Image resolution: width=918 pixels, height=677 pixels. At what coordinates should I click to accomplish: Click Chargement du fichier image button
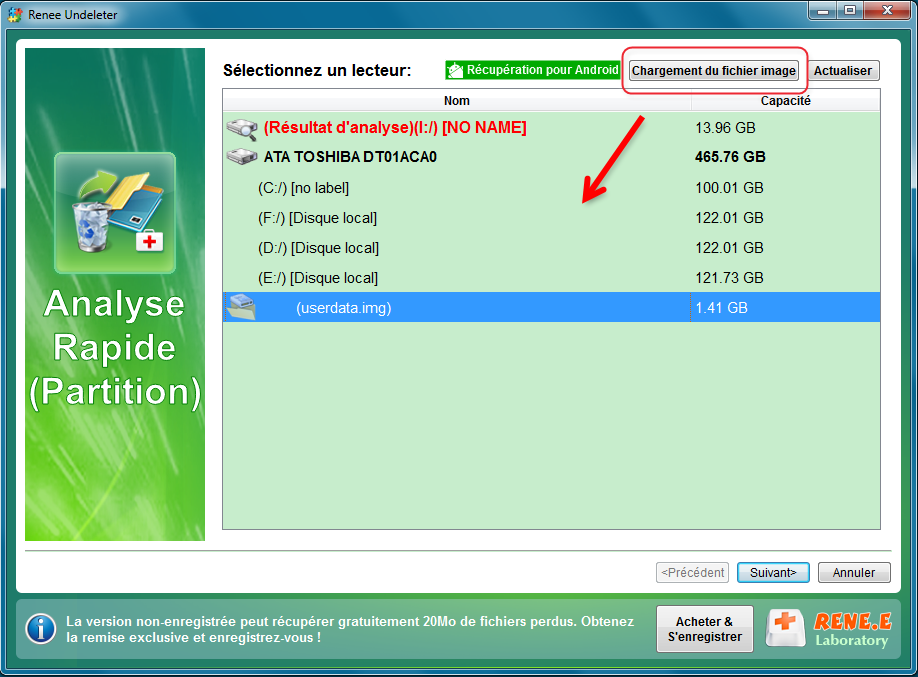click(x=714, y=71)
